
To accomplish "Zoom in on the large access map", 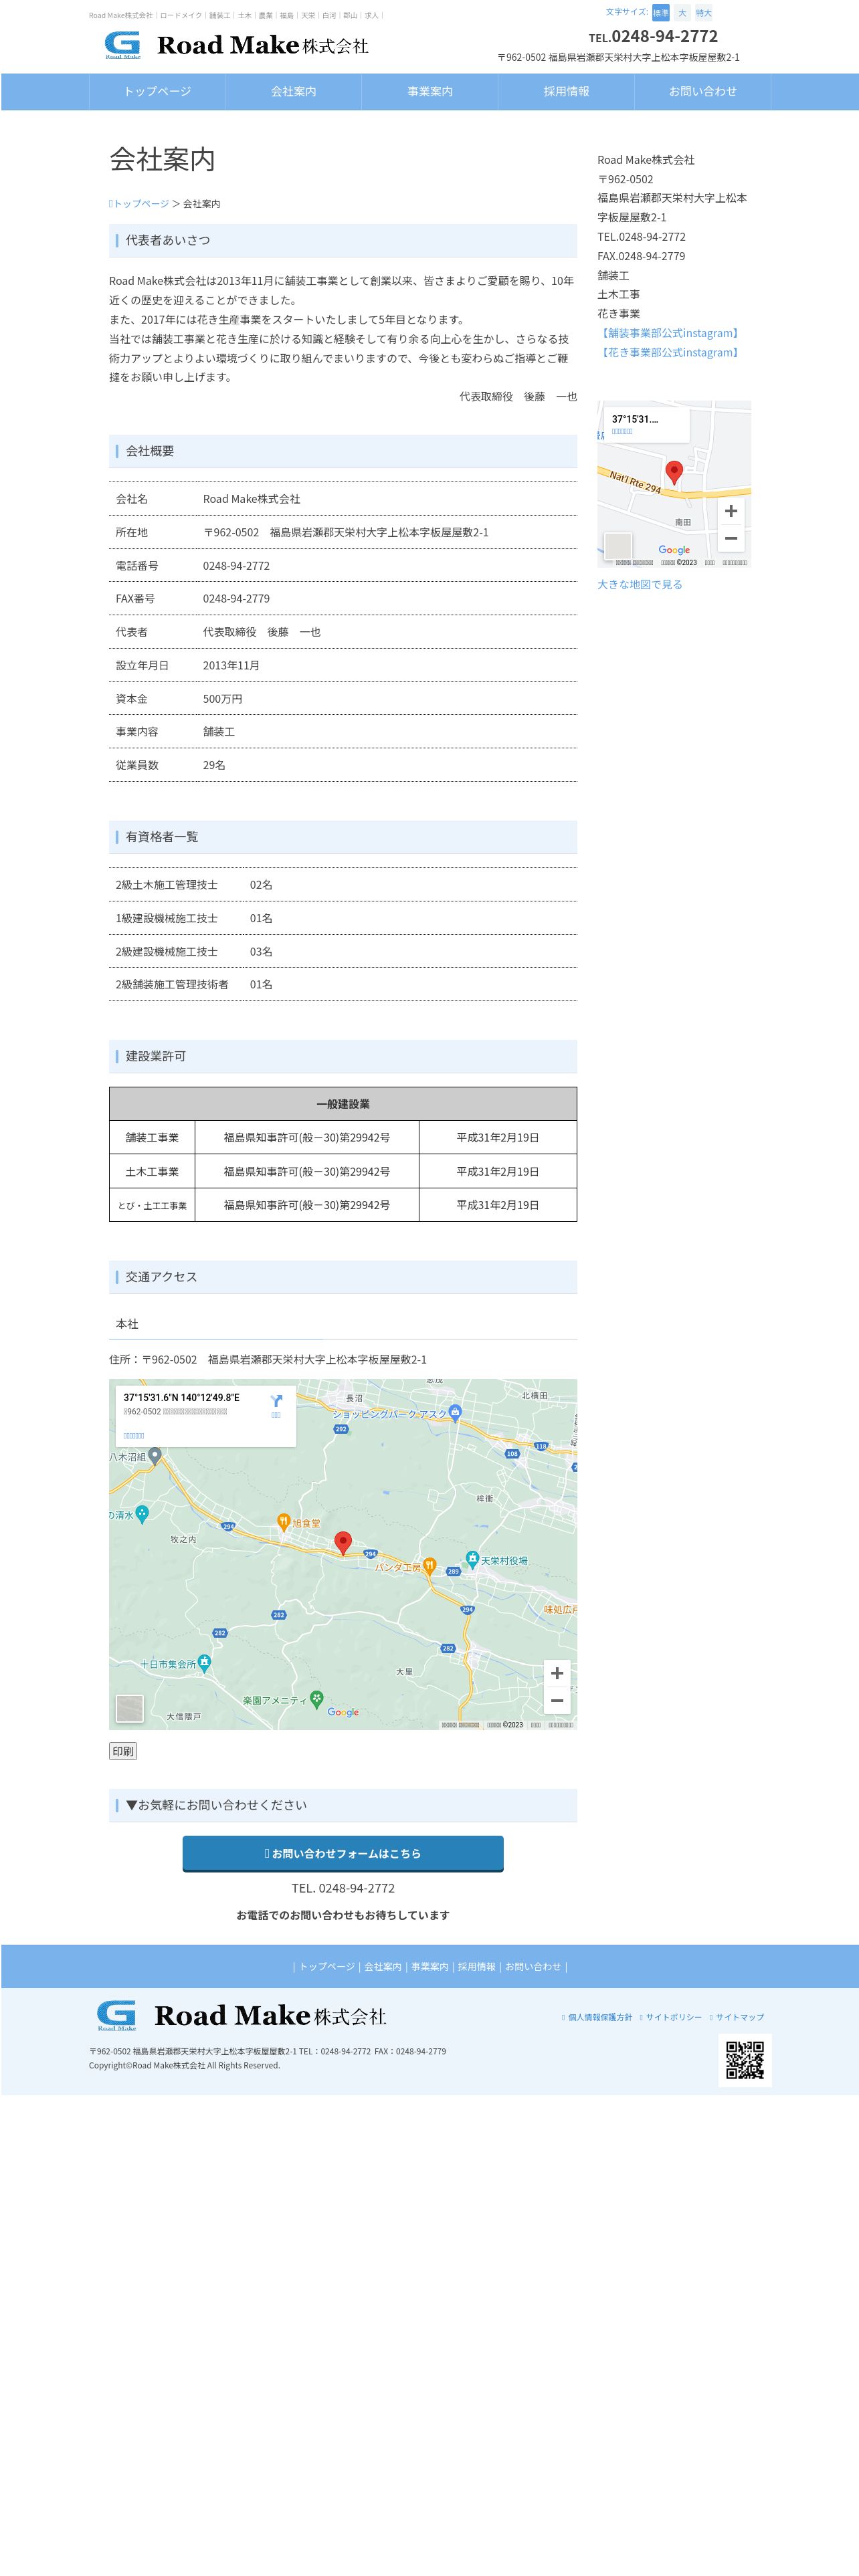I will 557,1673.
